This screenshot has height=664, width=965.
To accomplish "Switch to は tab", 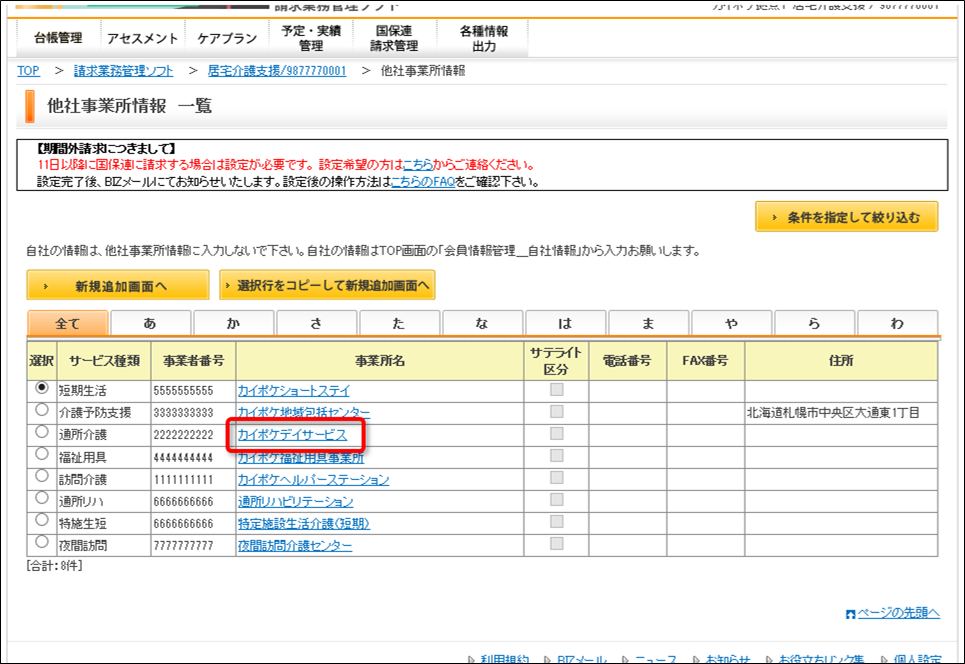I will click(565, 324).
